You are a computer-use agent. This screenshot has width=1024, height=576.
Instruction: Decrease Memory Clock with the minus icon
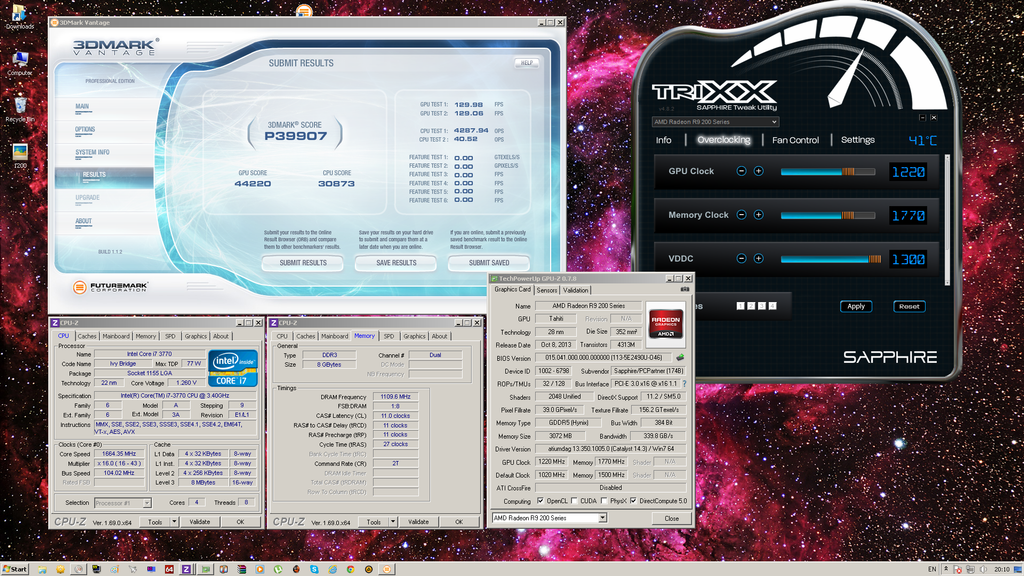[741, 215]
